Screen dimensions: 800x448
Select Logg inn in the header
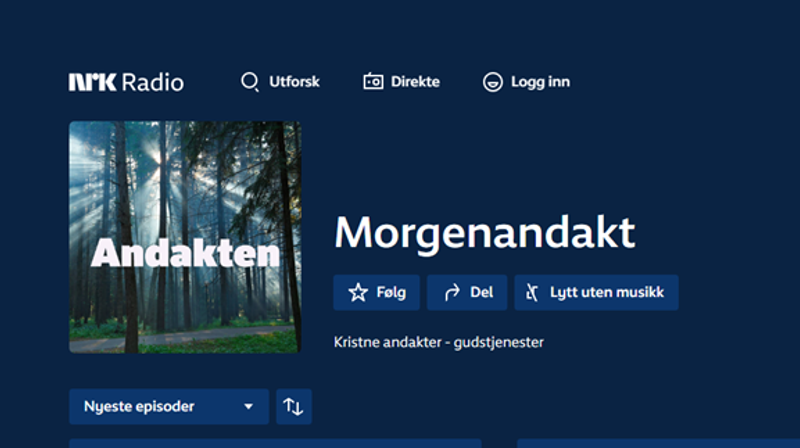click(539, 82)
